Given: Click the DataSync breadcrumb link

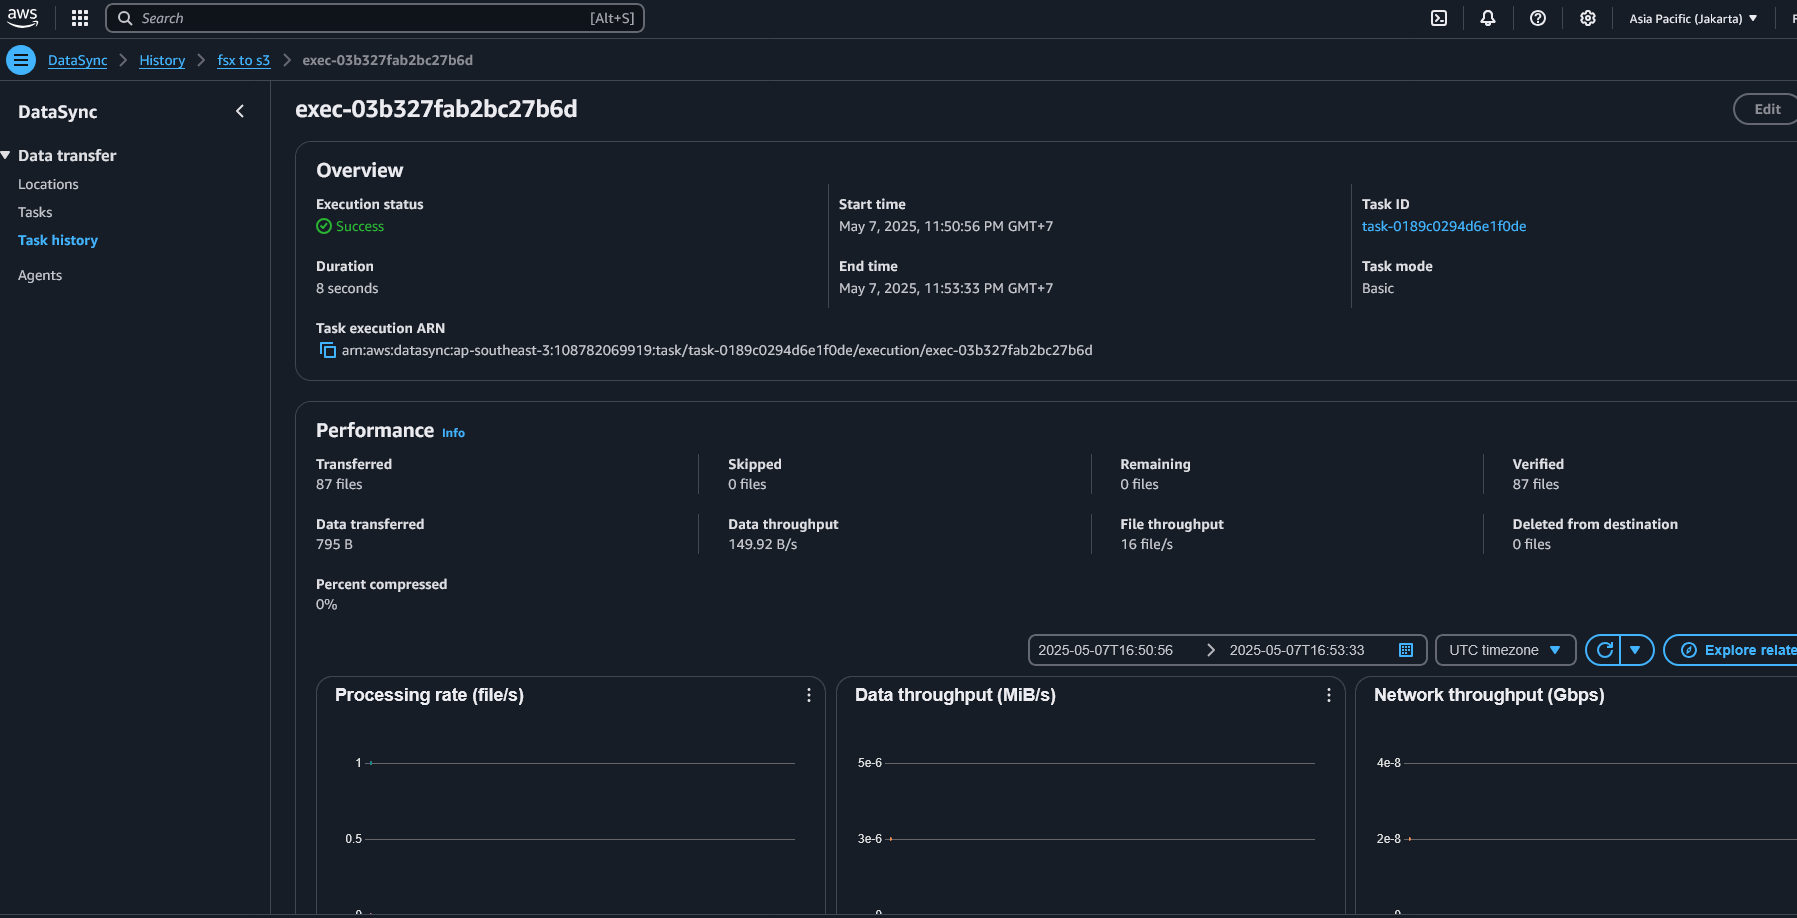Looking at the screenshot, I should click(x=77, y=60).
